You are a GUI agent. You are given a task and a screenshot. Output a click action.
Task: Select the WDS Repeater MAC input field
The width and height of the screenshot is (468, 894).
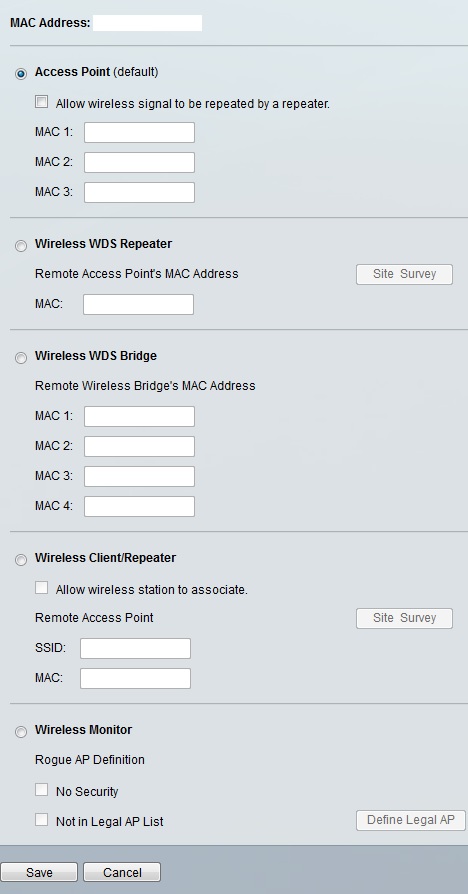pyautogui.click(x=139, y=304)
